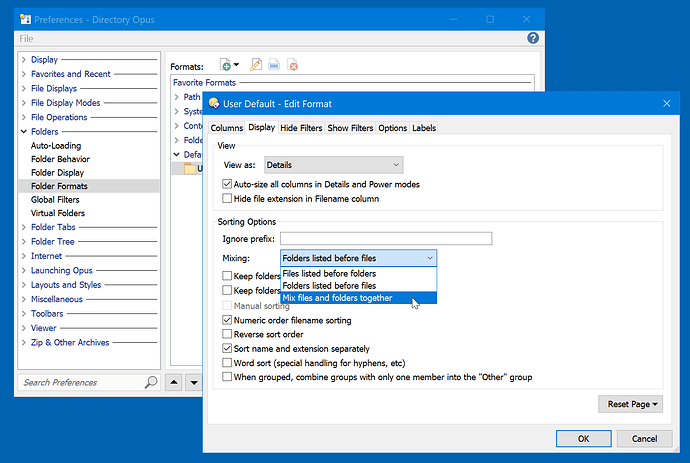Image resolution: width=690 pixels, height=463 pixels.
Task: Expand Favorites and Recent category
Action: 24,74
